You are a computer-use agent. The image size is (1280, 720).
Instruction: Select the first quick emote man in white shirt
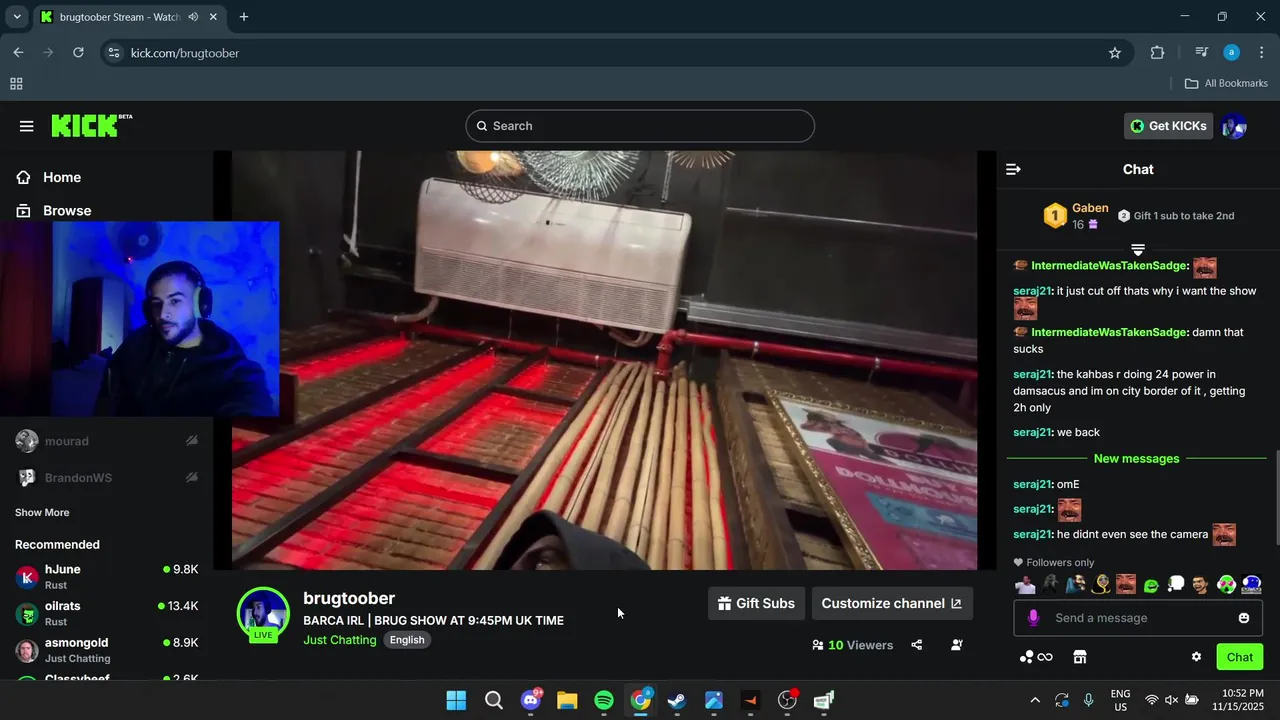pos(1025,584)
